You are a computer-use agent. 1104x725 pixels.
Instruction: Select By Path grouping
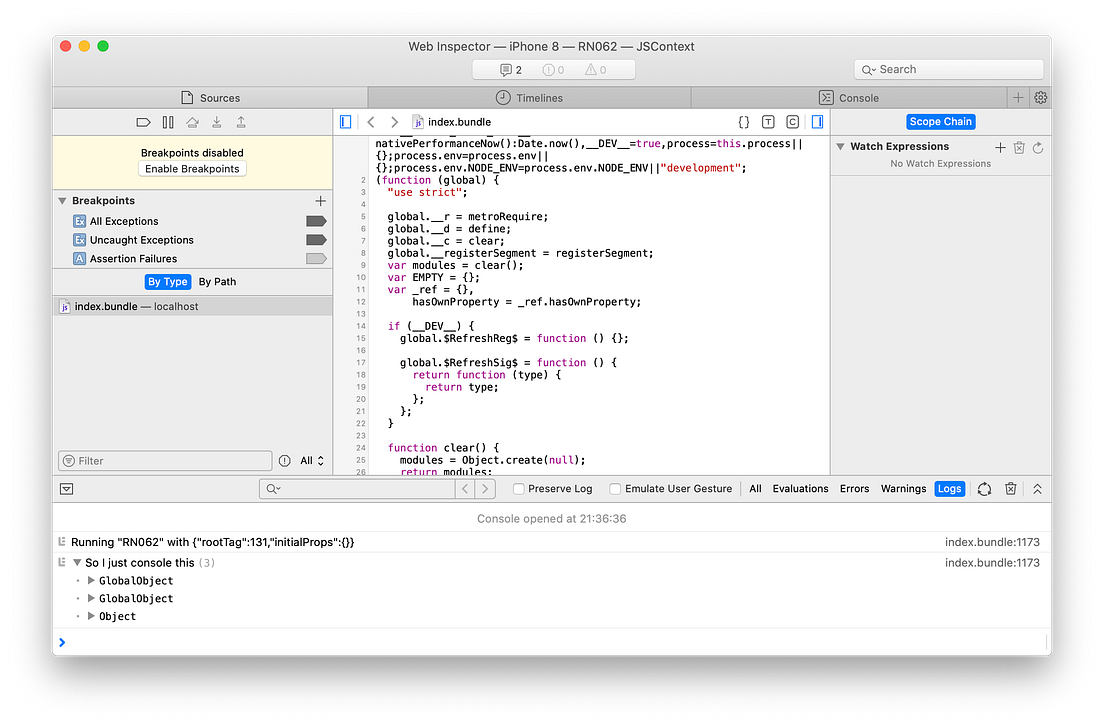(218, 282)
